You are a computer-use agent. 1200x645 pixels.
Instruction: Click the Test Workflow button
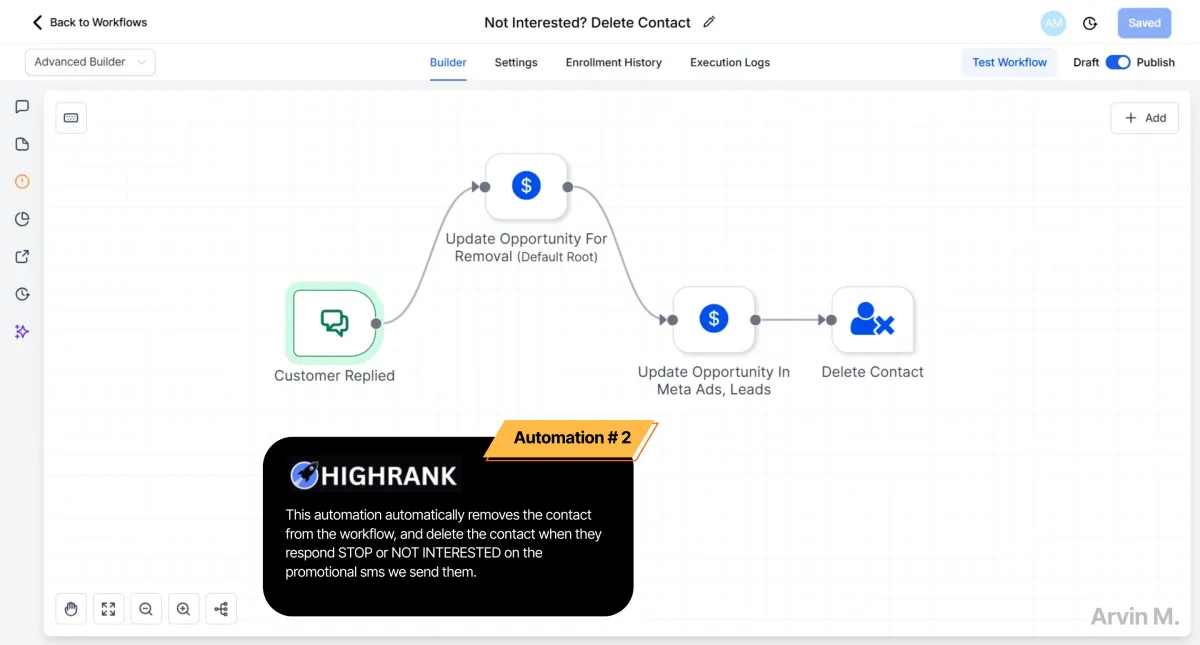click(x=1009, y=62)
